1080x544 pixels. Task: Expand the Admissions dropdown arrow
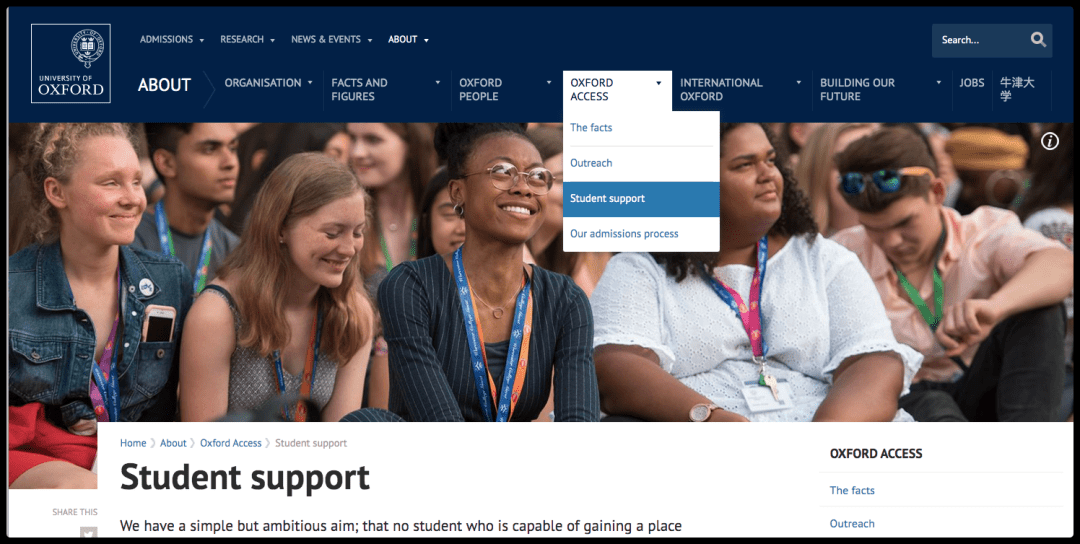202,40
